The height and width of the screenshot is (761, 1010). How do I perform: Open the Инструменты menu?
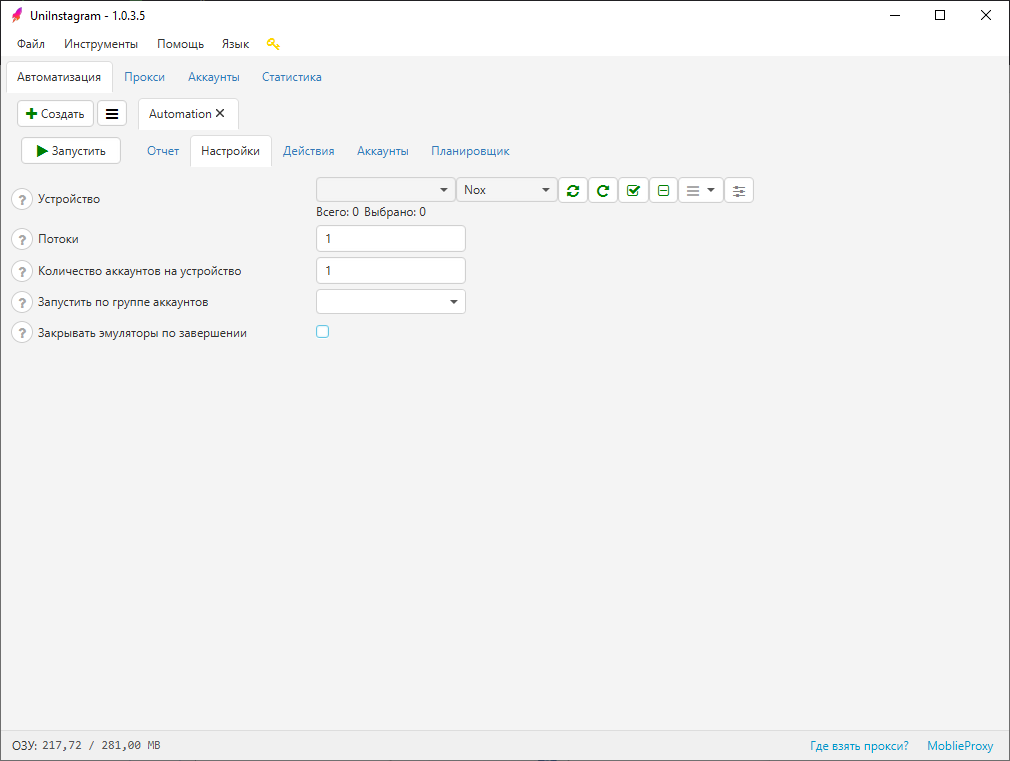[101, 44]
